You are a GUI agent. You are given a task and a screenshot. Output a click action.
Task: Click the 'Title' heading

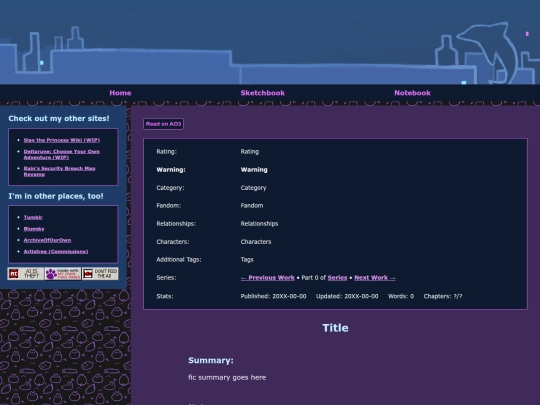pos(335,328)
